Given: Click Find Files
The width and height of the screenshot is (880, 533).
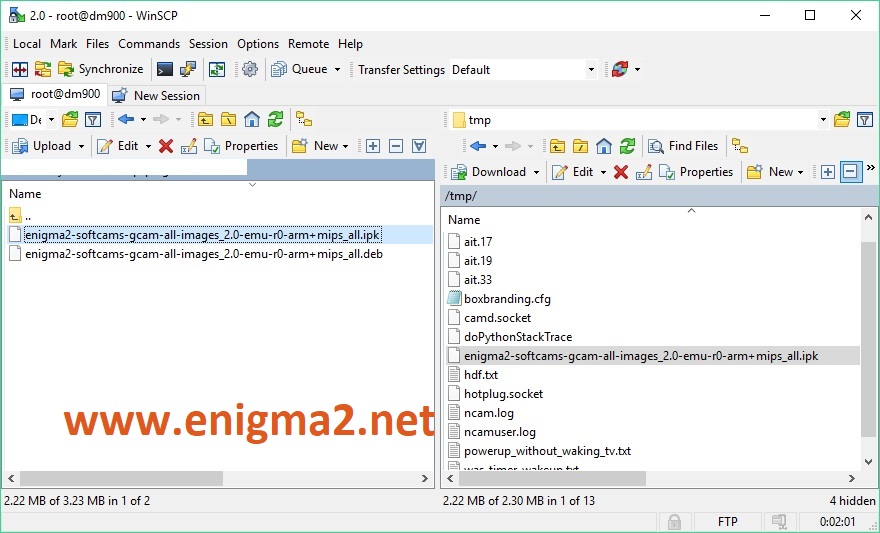Looking at the screenshot, I should click(x=683, y=146).
